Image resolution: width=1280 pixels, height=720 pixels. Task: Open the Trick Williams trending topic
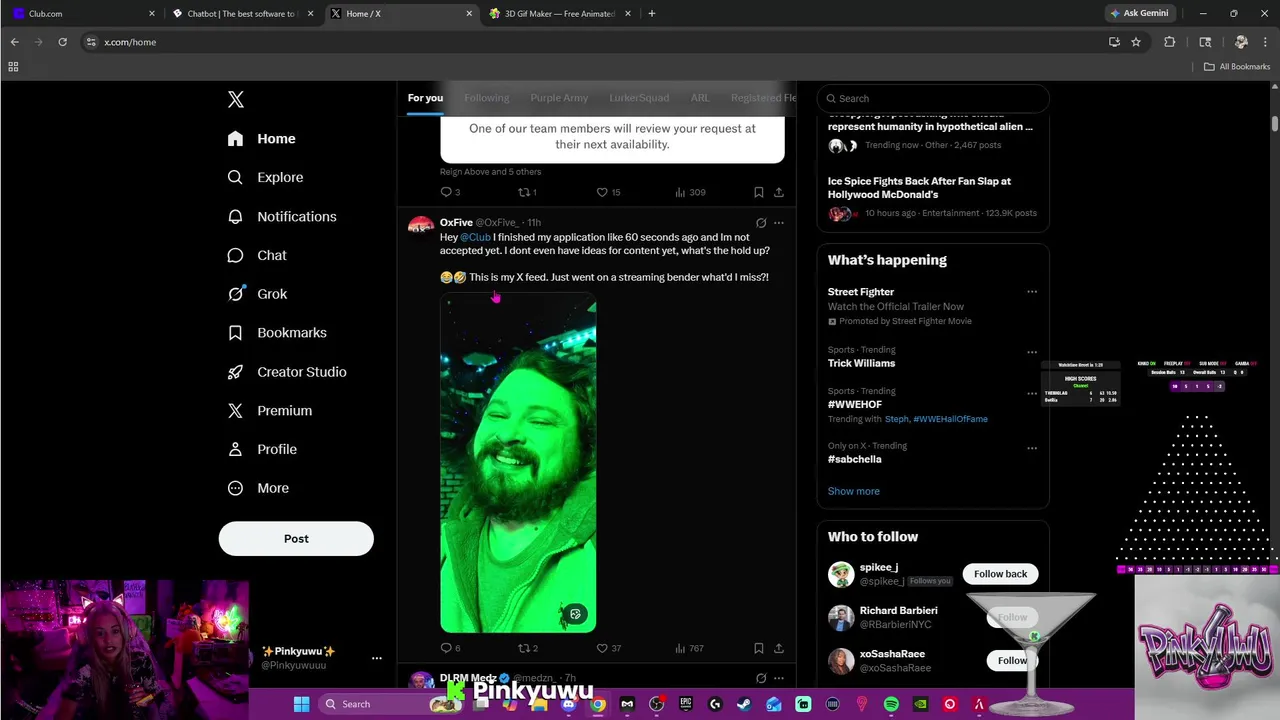pyautogui.click(x=861, y=363)
